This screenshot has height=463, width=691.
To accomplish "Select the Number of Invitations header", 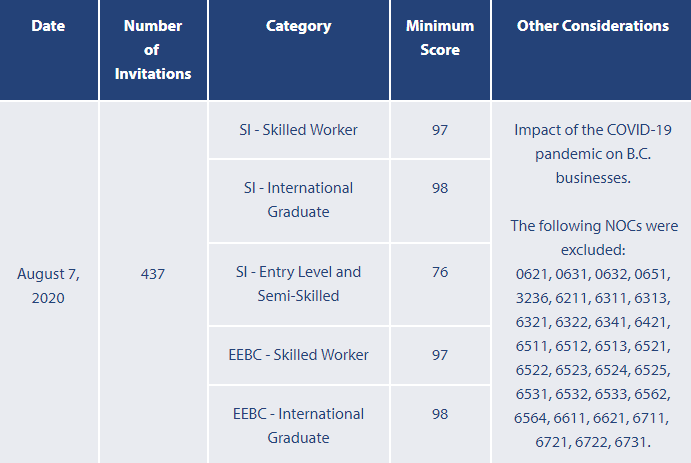I will pos(153,49).
